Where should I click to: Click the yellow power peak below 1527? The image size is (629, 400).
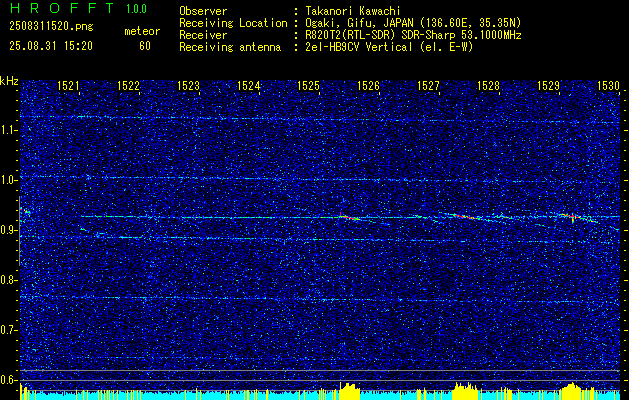coord(465,391)
